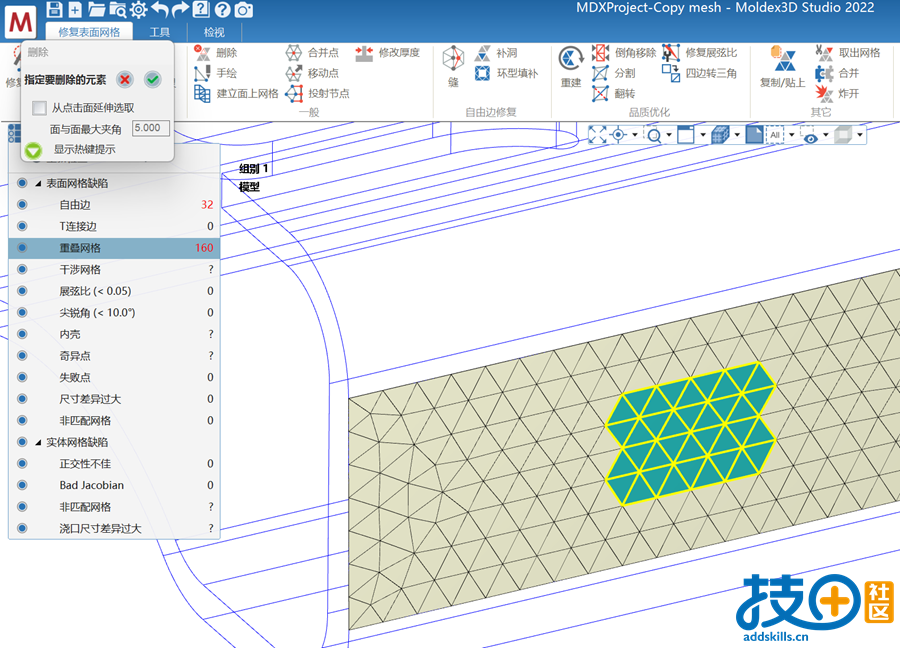Toggle the blue dot beside Bad Jacobian

coord(22,485)
